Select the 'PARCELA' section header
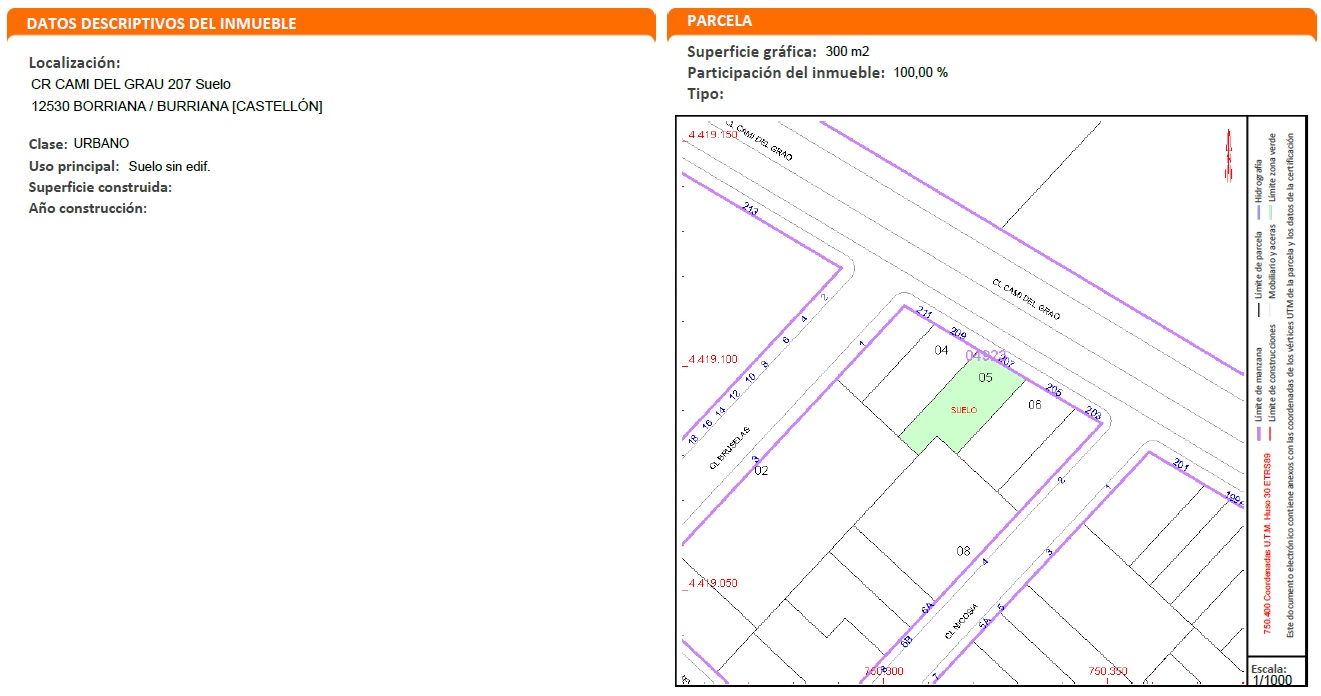The width and height of the screenshot is (1321, 696). [x=720, y=21]
